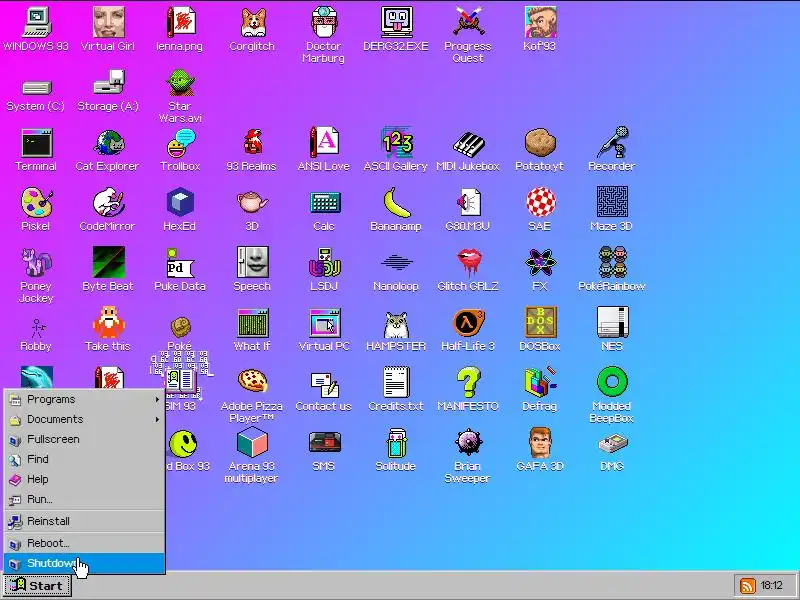This screenshot has height=600, width=800.
Task: Open the WINDOWS 93 computer icon
Action: tap(36, 23)
